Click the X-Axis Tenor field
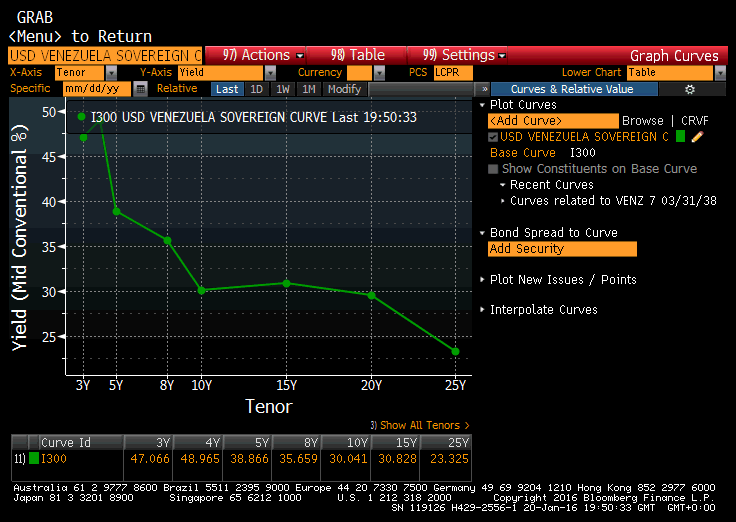This screenshot has width=736, height=522. point(79,73)
